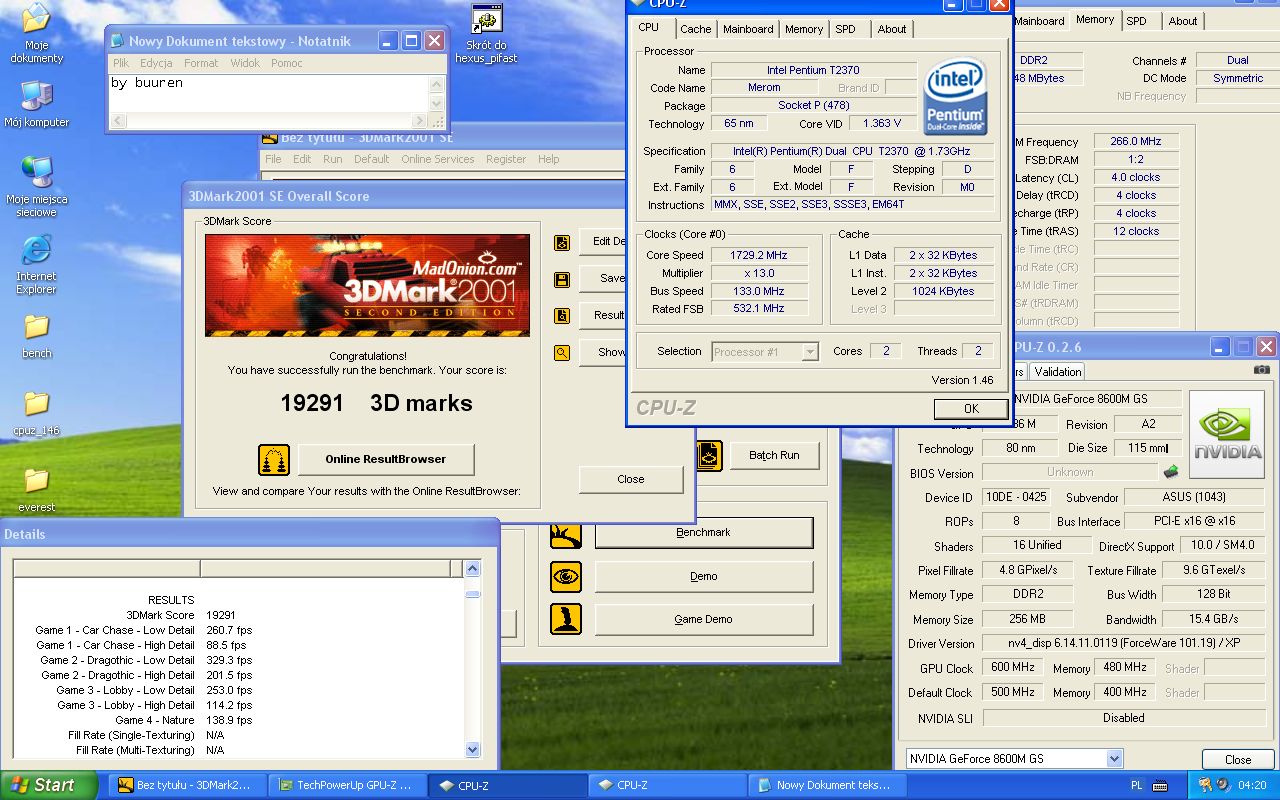Click magnifier icon beside Show button

[x=562, y=352]
